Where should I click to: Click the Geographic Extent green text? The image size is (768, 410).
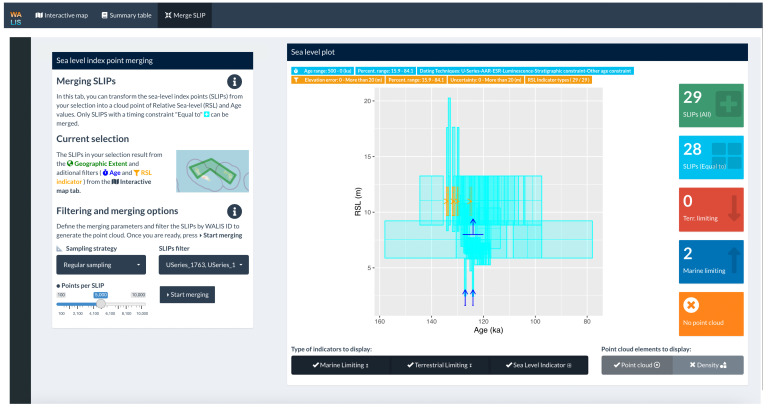tap(100, 164)
